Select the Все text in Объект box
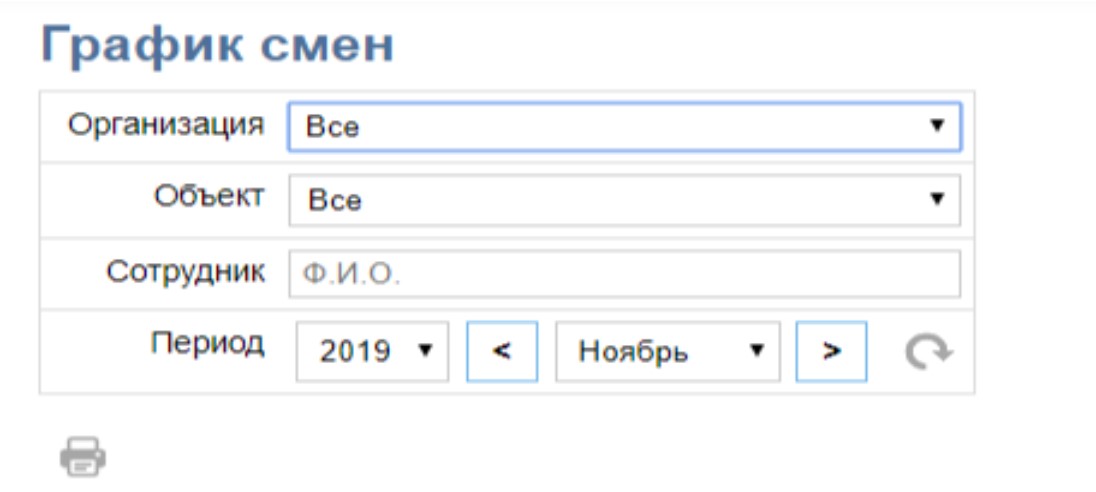Image resolution: width=1096 pixels, height=492 pixels. (335, 201)
